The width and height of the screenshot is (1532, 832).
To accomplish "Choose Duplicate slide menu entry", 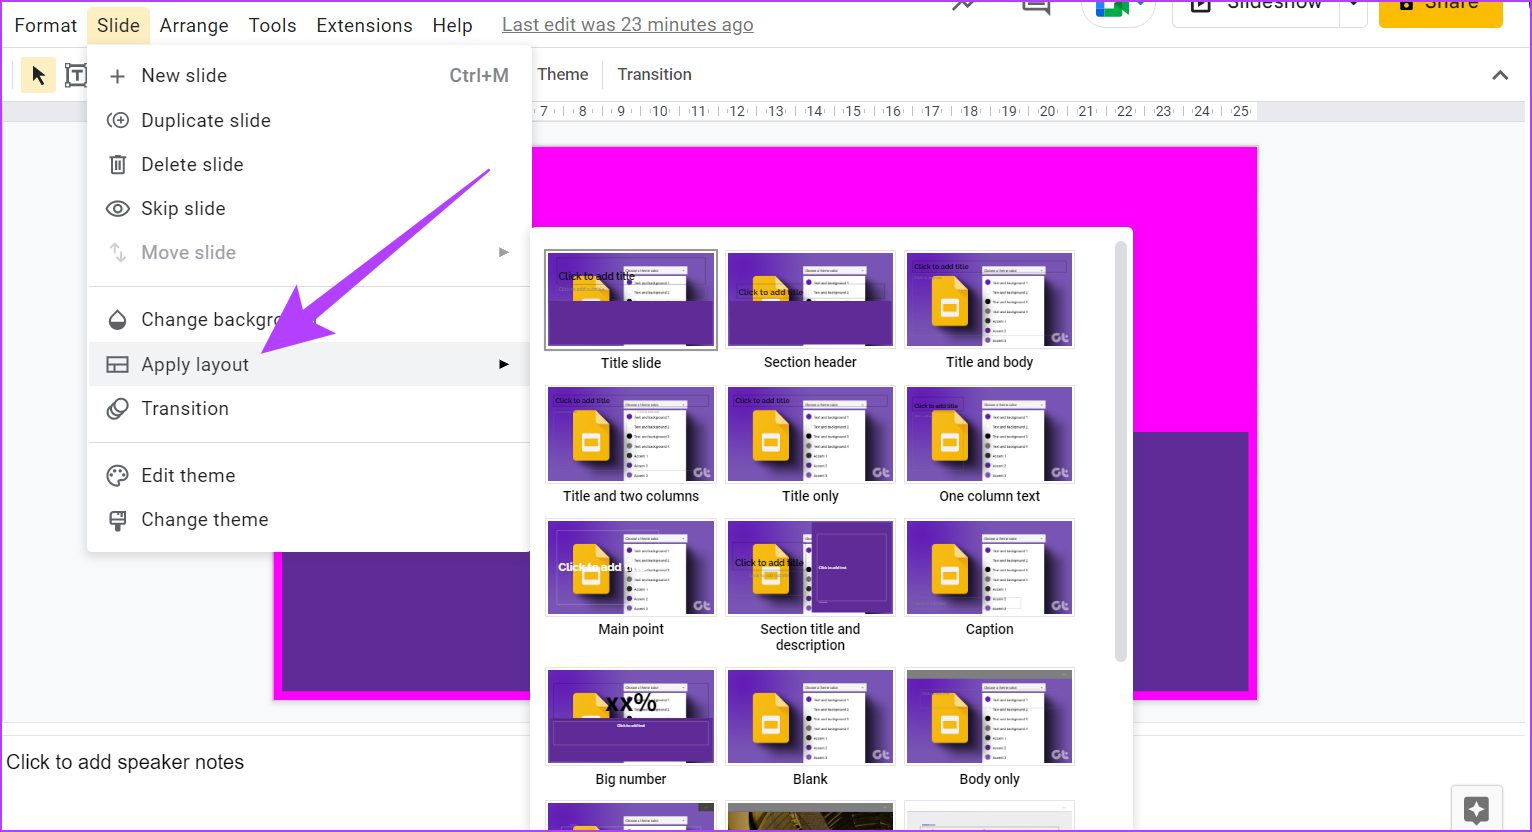I will tap(309, 120).
